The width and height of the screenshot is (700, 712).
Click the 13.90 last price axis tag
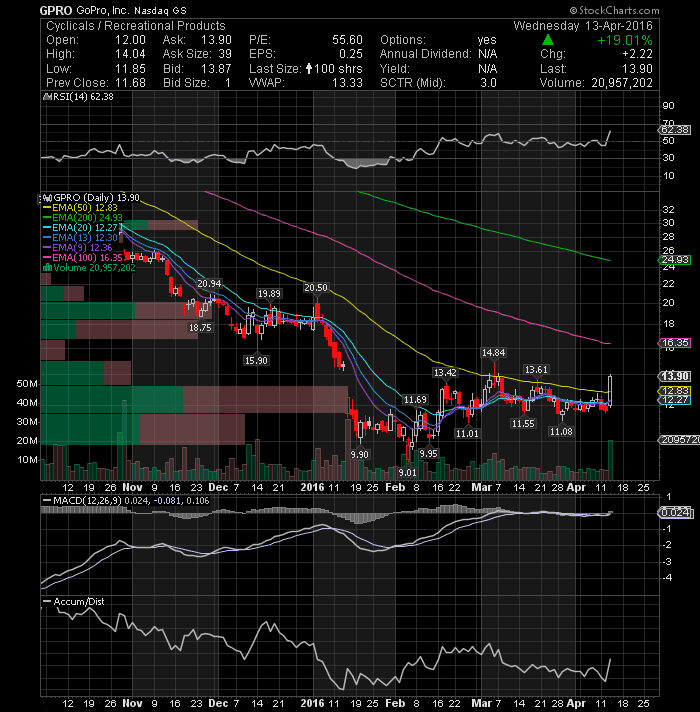tap(675, 376)
